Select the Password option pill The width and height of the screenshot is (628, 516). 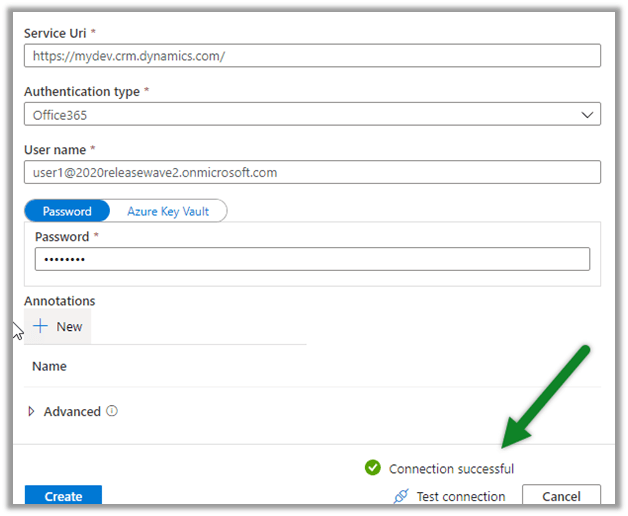pos(67,211)
